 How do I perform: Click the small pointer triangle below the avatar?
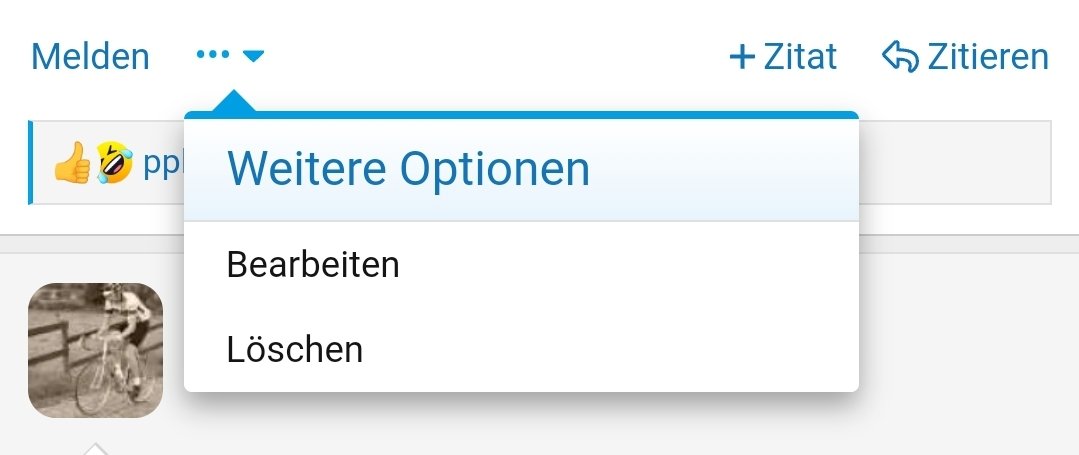(95, 448)
